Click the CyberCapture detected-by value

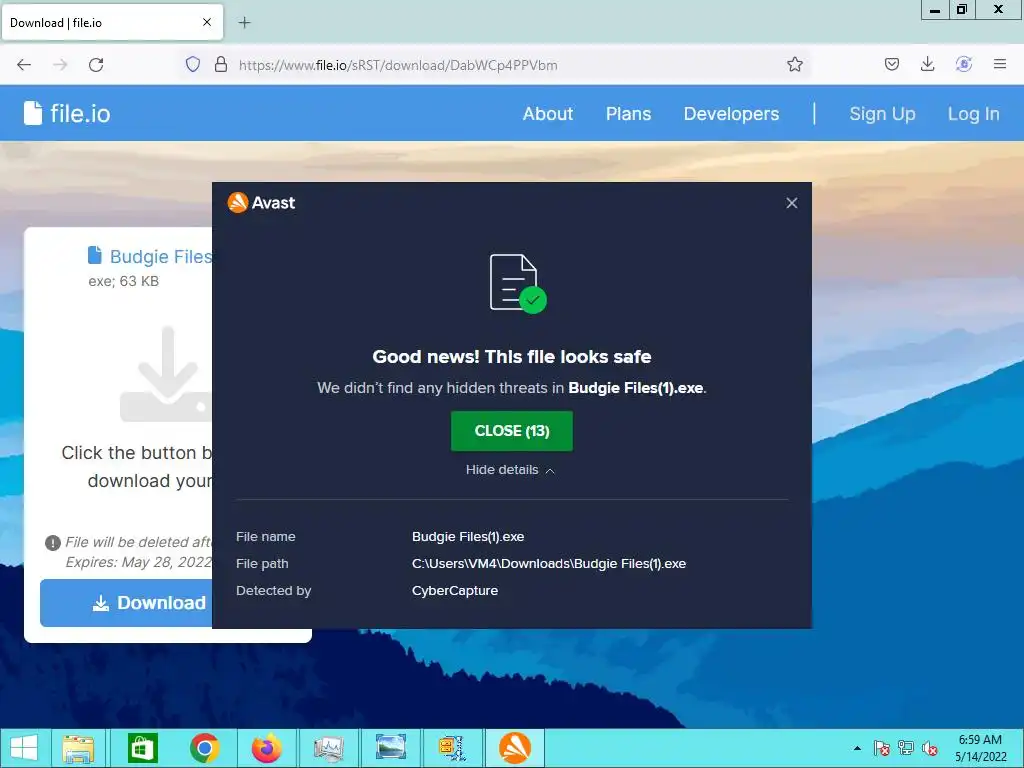455,590
